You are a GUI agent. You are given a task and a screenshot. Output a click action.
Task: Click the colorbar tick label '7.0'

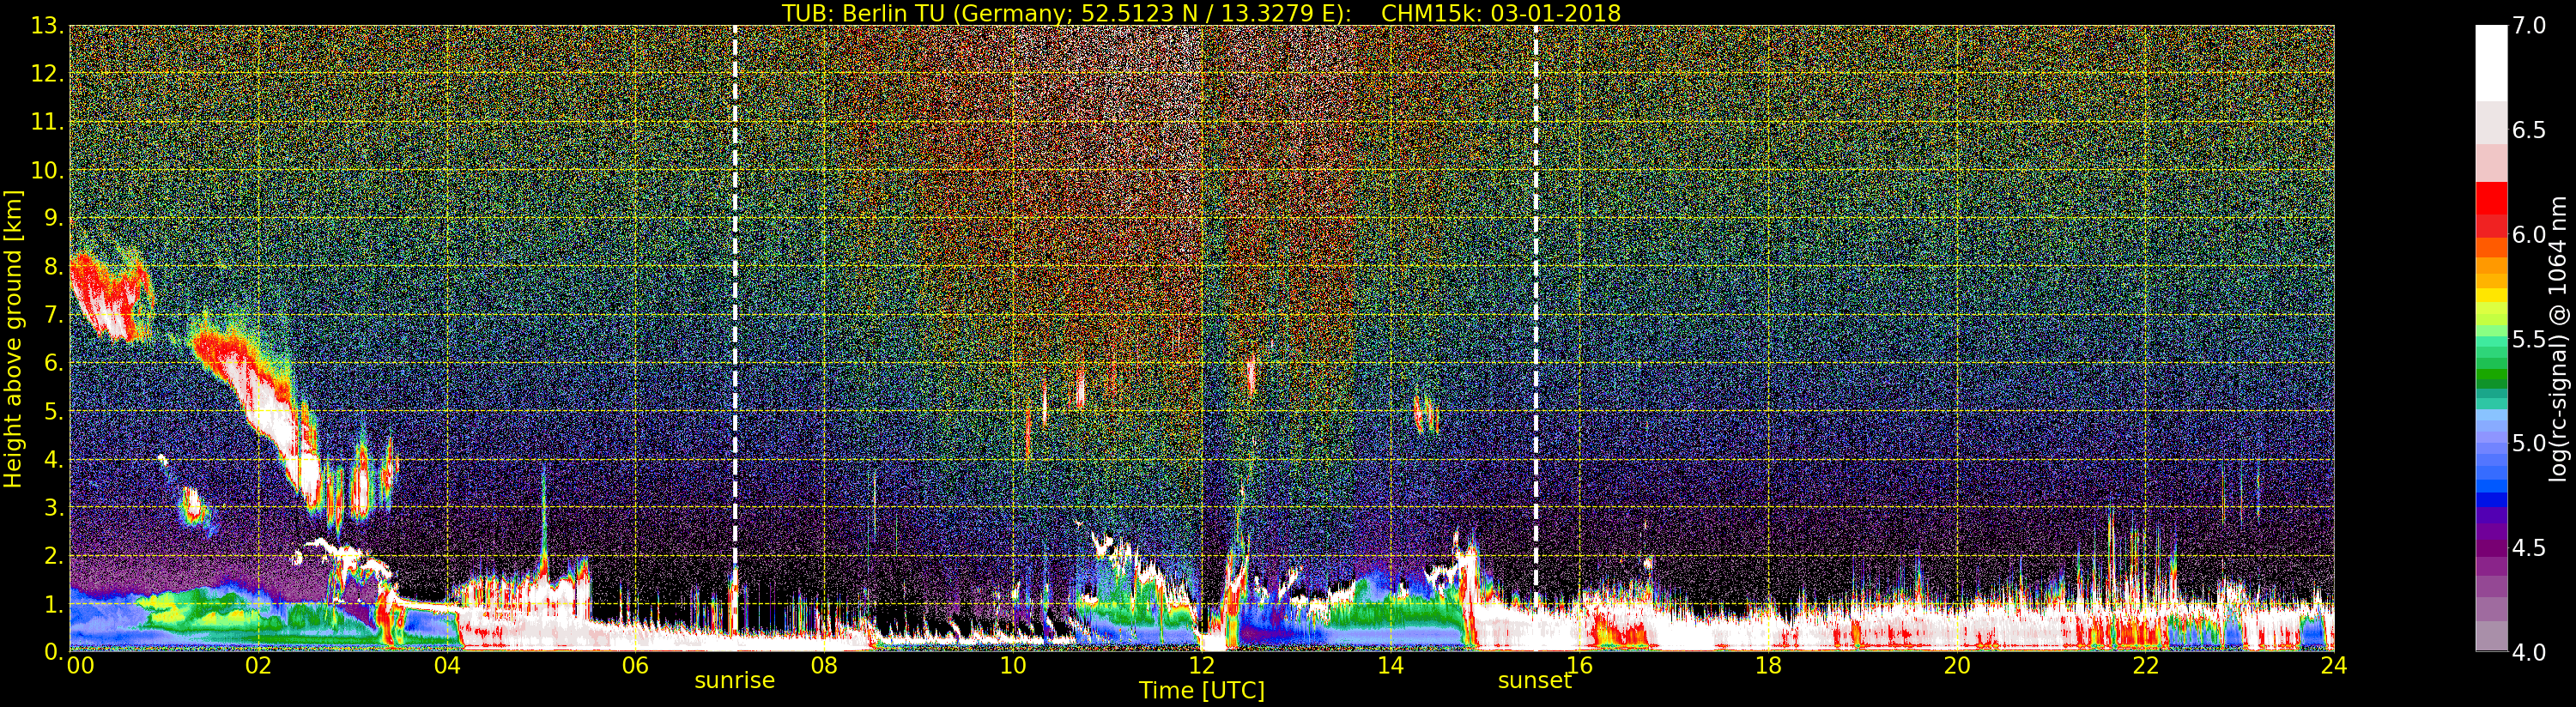(2530, 26)
